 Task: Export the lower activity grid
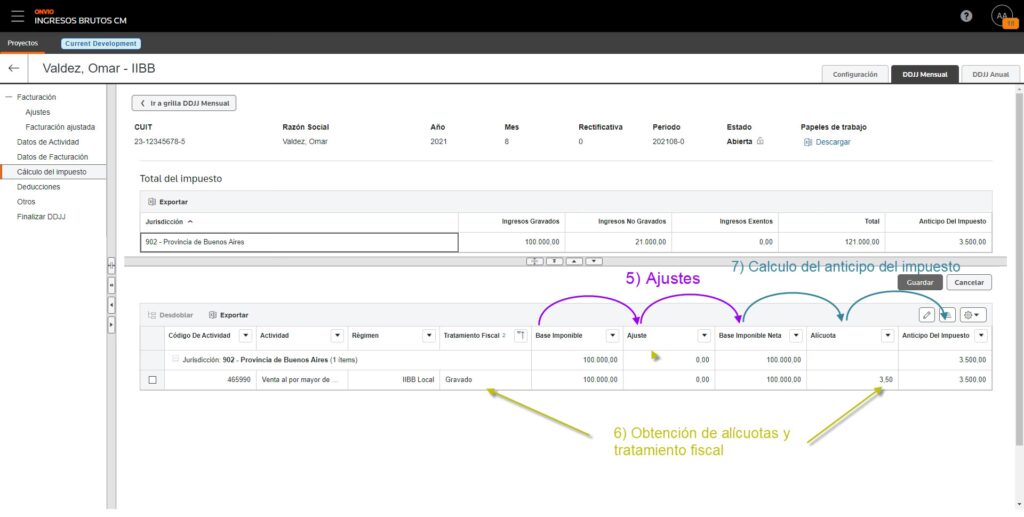coord(228,315)
